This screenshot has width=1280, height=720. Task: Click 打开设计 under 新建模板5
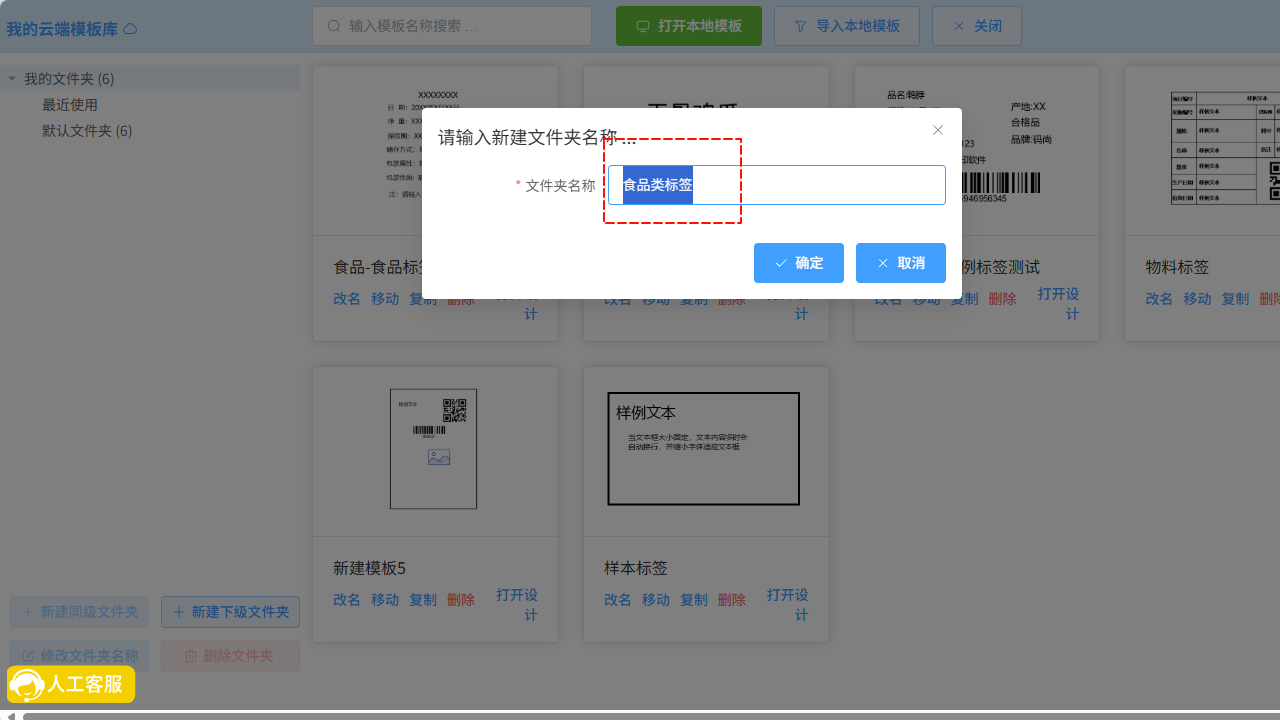[x=517, y=604]
